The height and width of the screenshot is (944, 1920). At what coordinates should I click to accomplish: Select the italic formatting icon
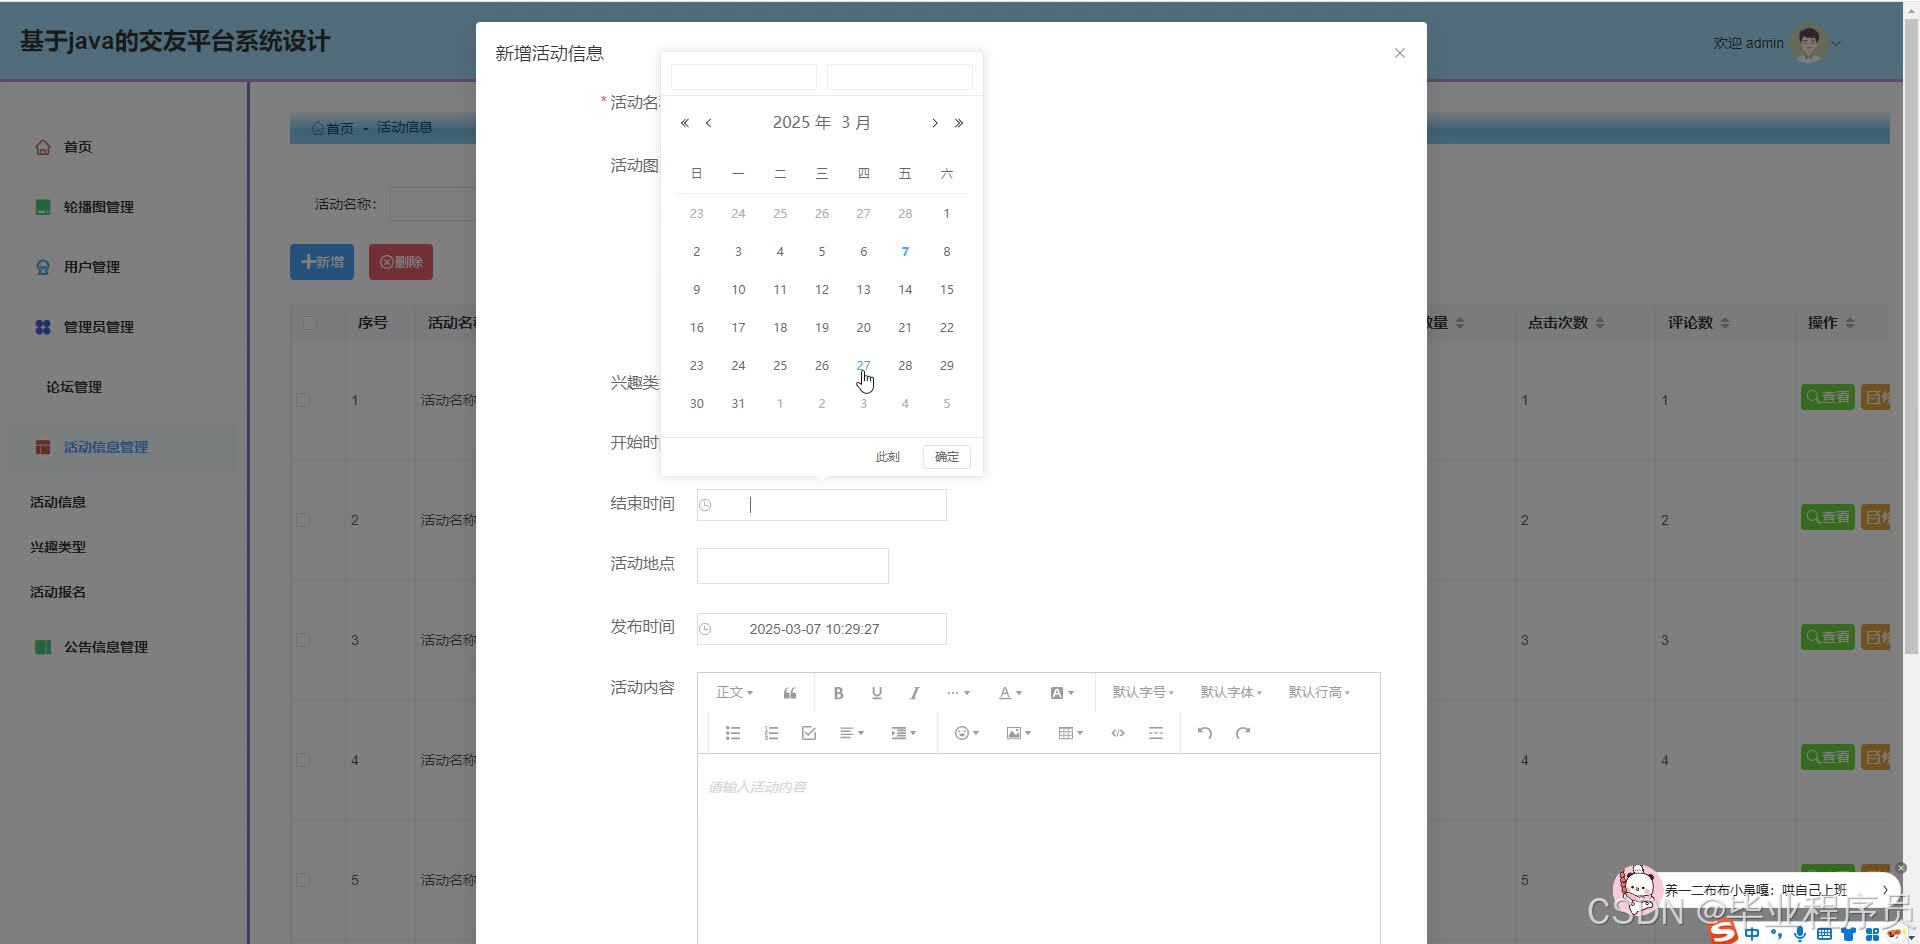tap(913, 692)
